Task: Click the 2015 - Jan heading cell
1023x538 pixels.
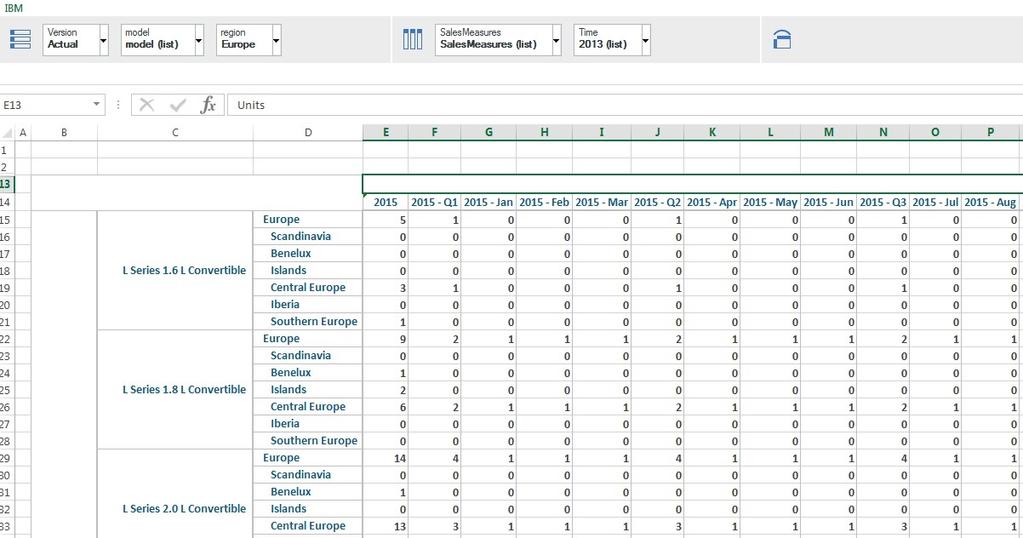Action: pyautogui.click(x=489, y=202)
